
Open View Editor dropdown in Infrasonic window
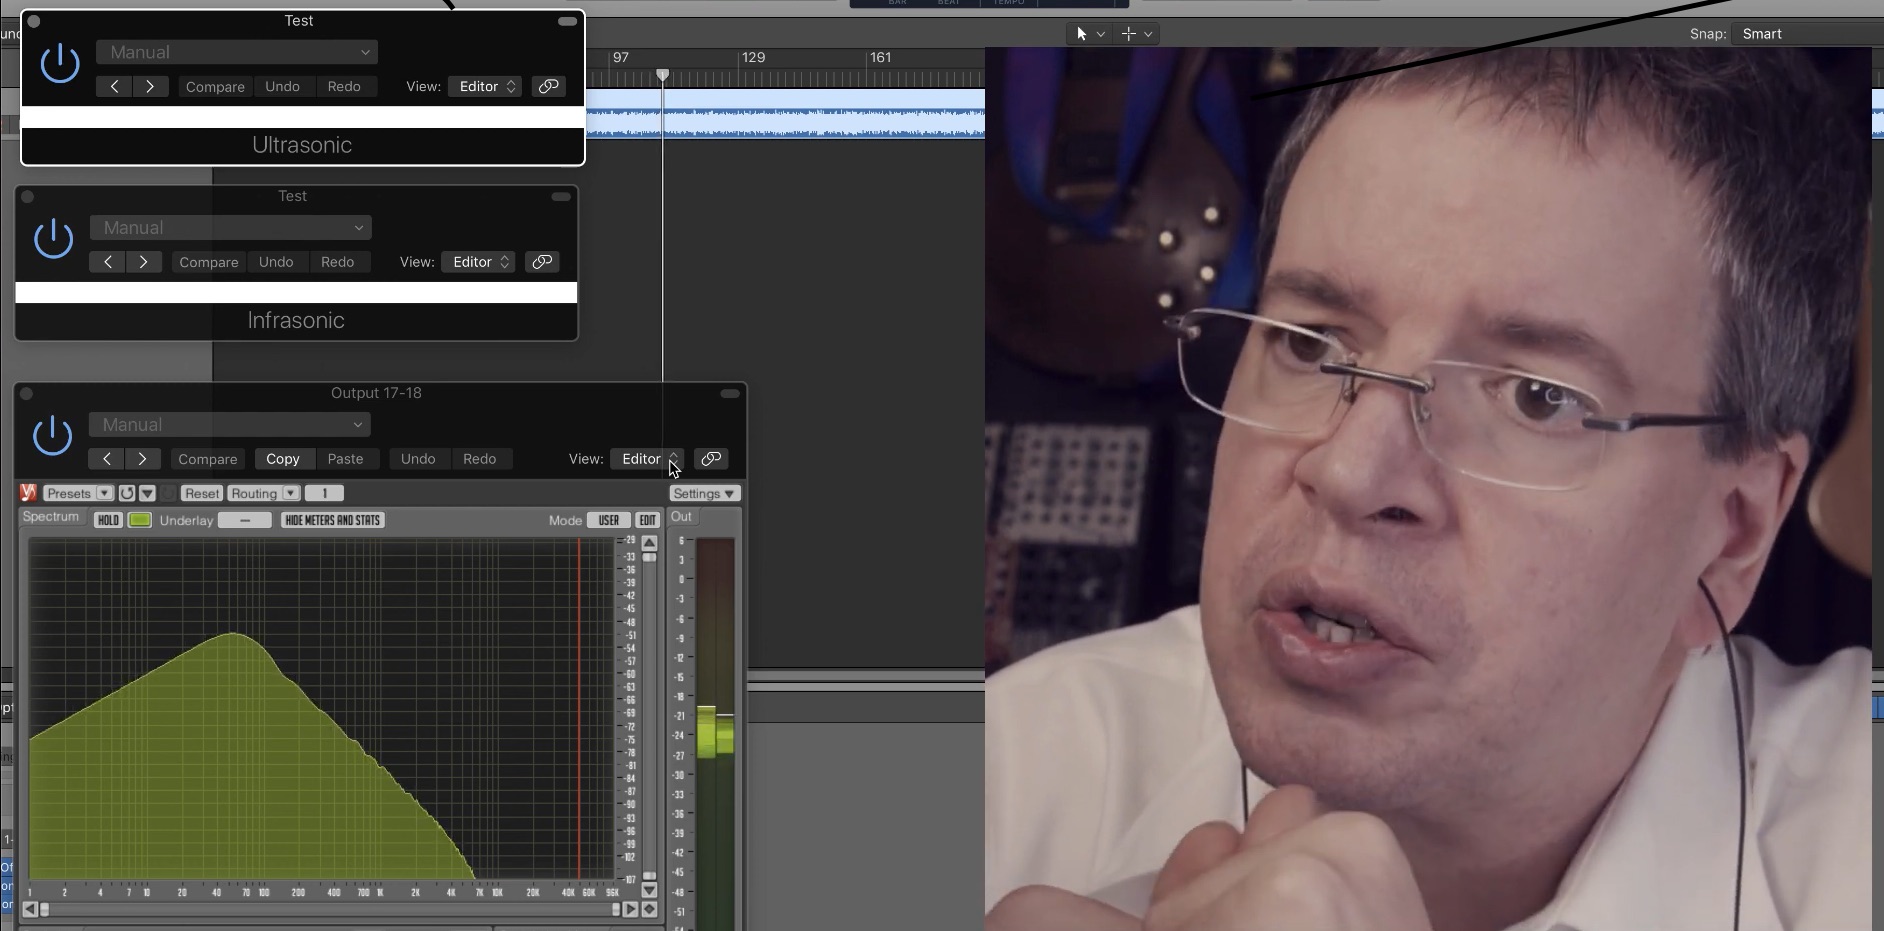point(478,262)
